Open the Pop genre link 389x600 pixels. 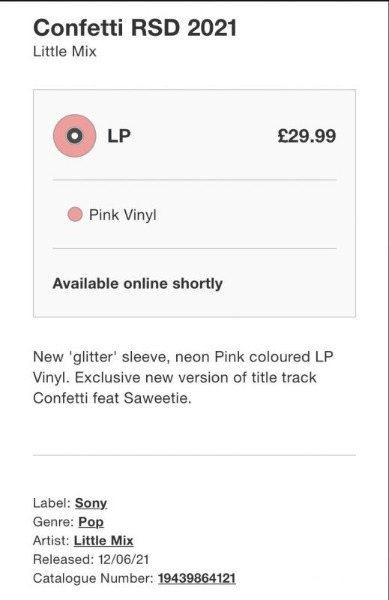(91, 522)
